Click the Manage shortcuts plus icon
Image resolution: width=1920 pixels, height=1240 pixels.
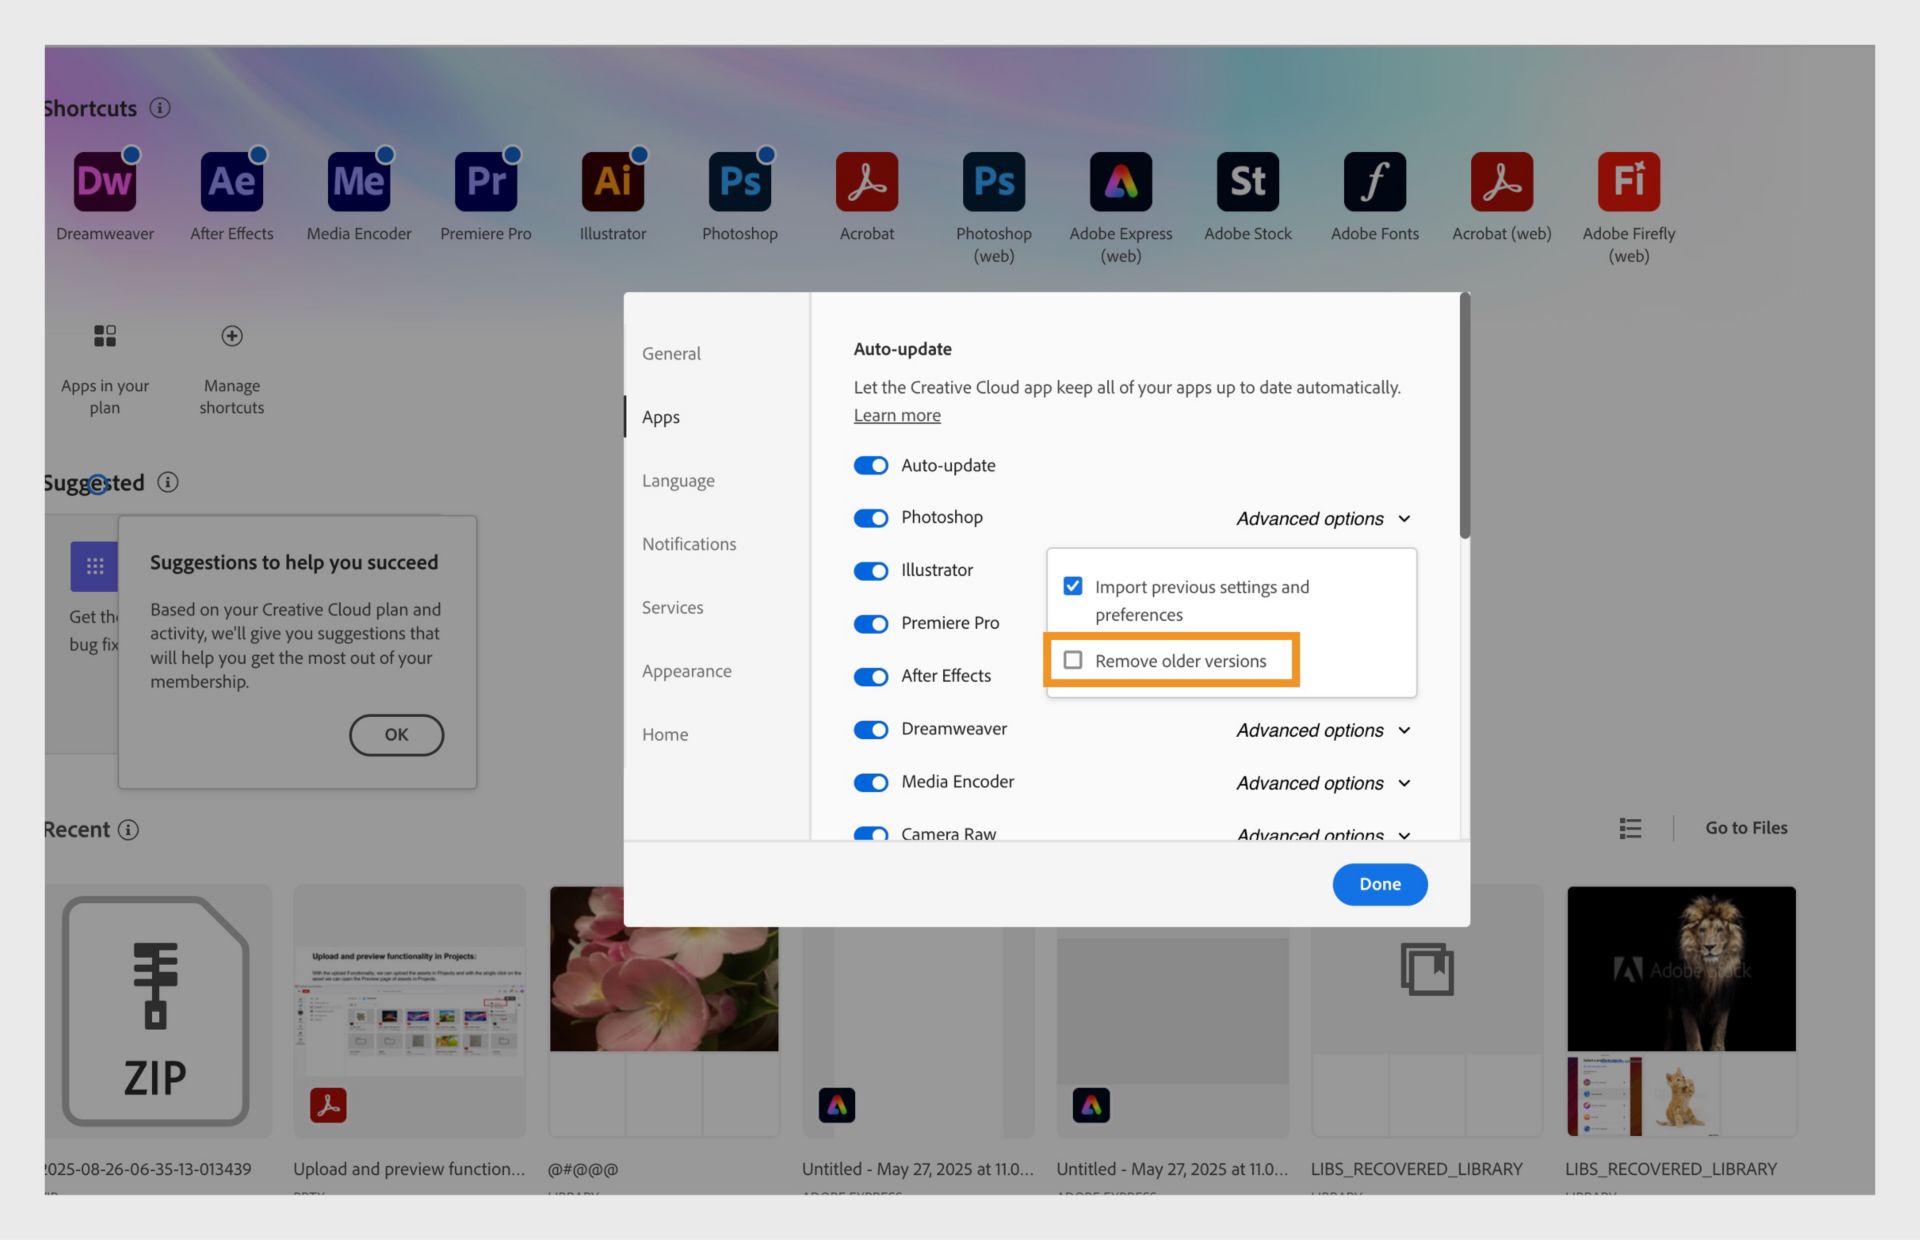pyautogui.click(x=231, y=336)
